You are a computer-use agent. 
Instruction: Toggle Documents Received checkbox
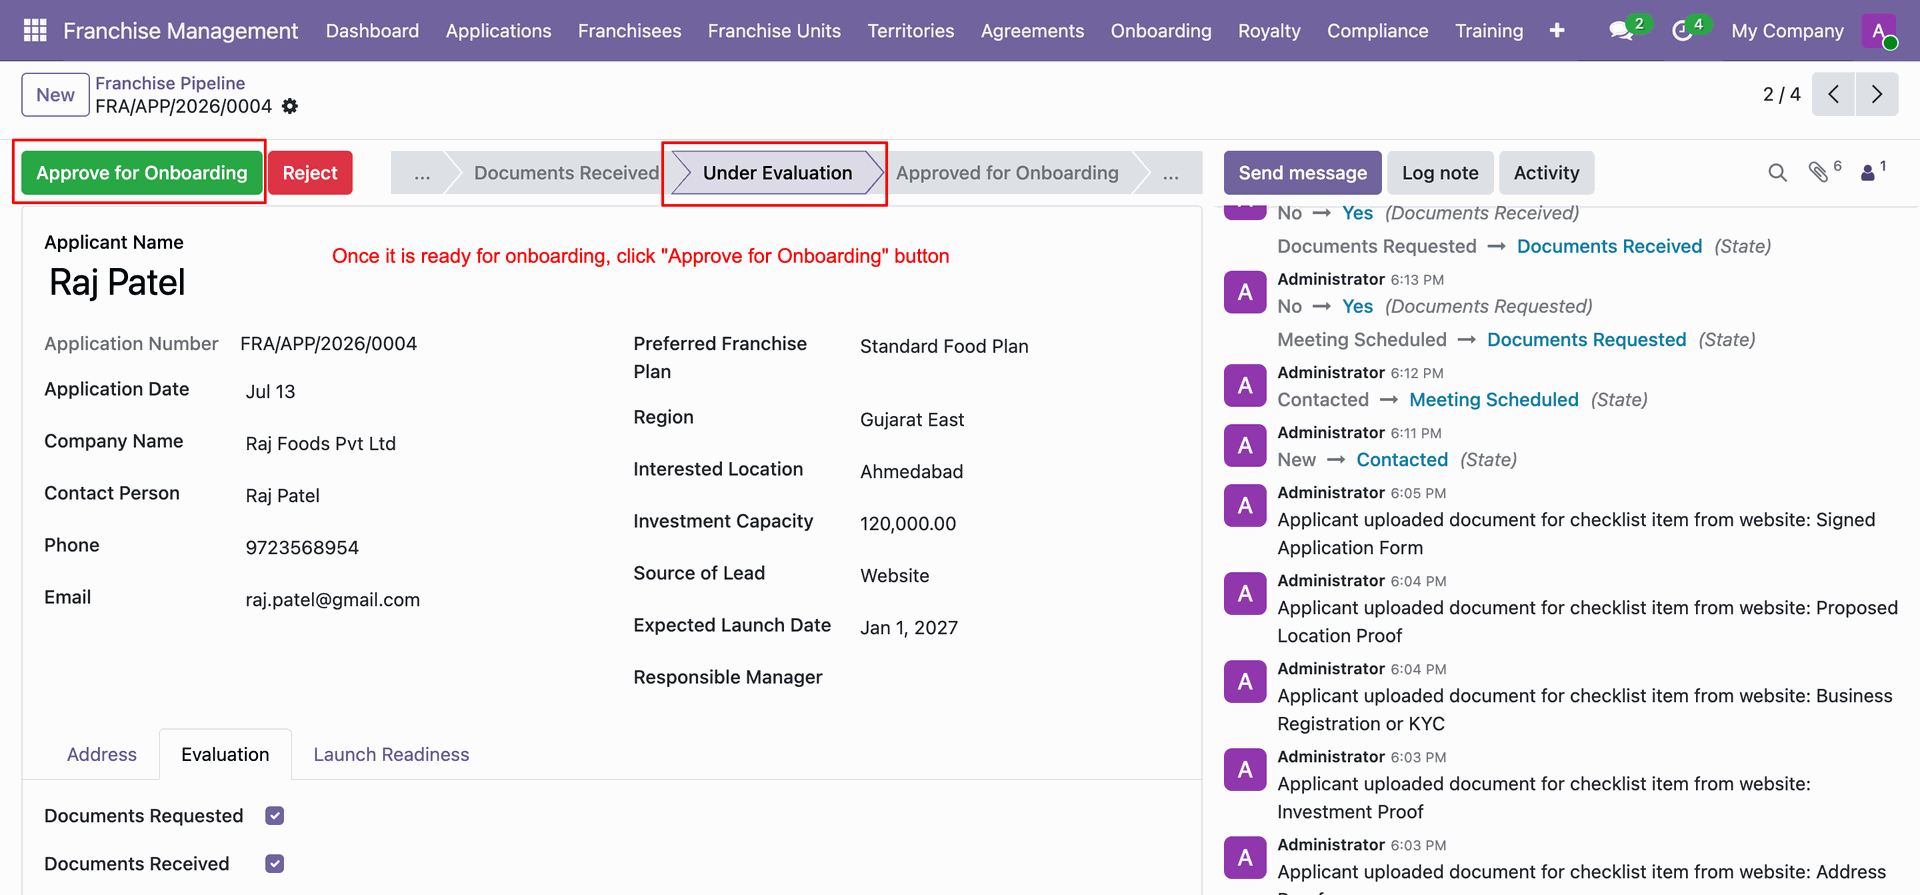pyautogui.click(x=275, y=864)
